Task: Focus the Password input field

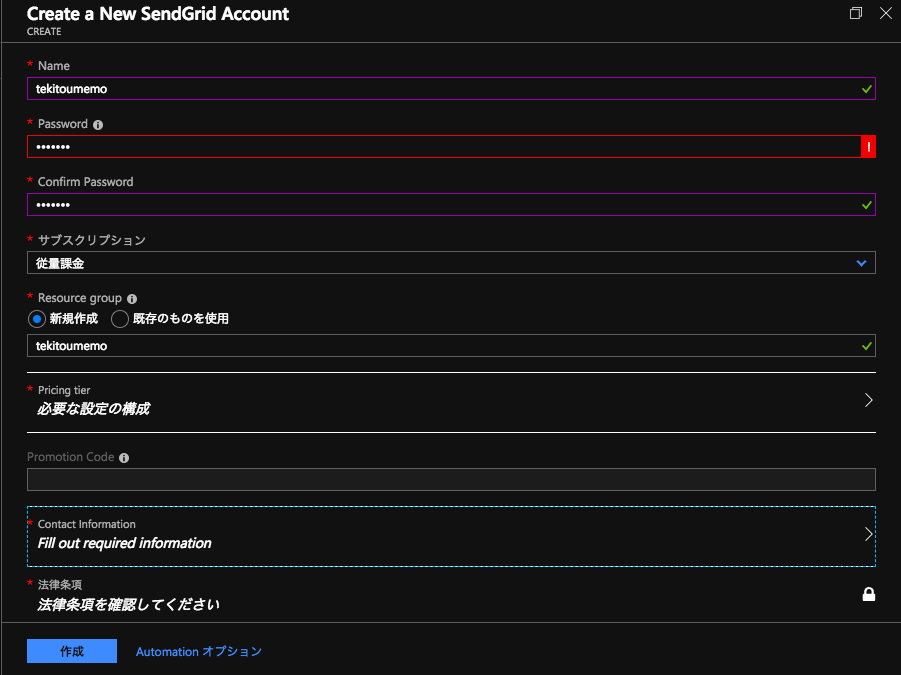Action: (444, 147)
